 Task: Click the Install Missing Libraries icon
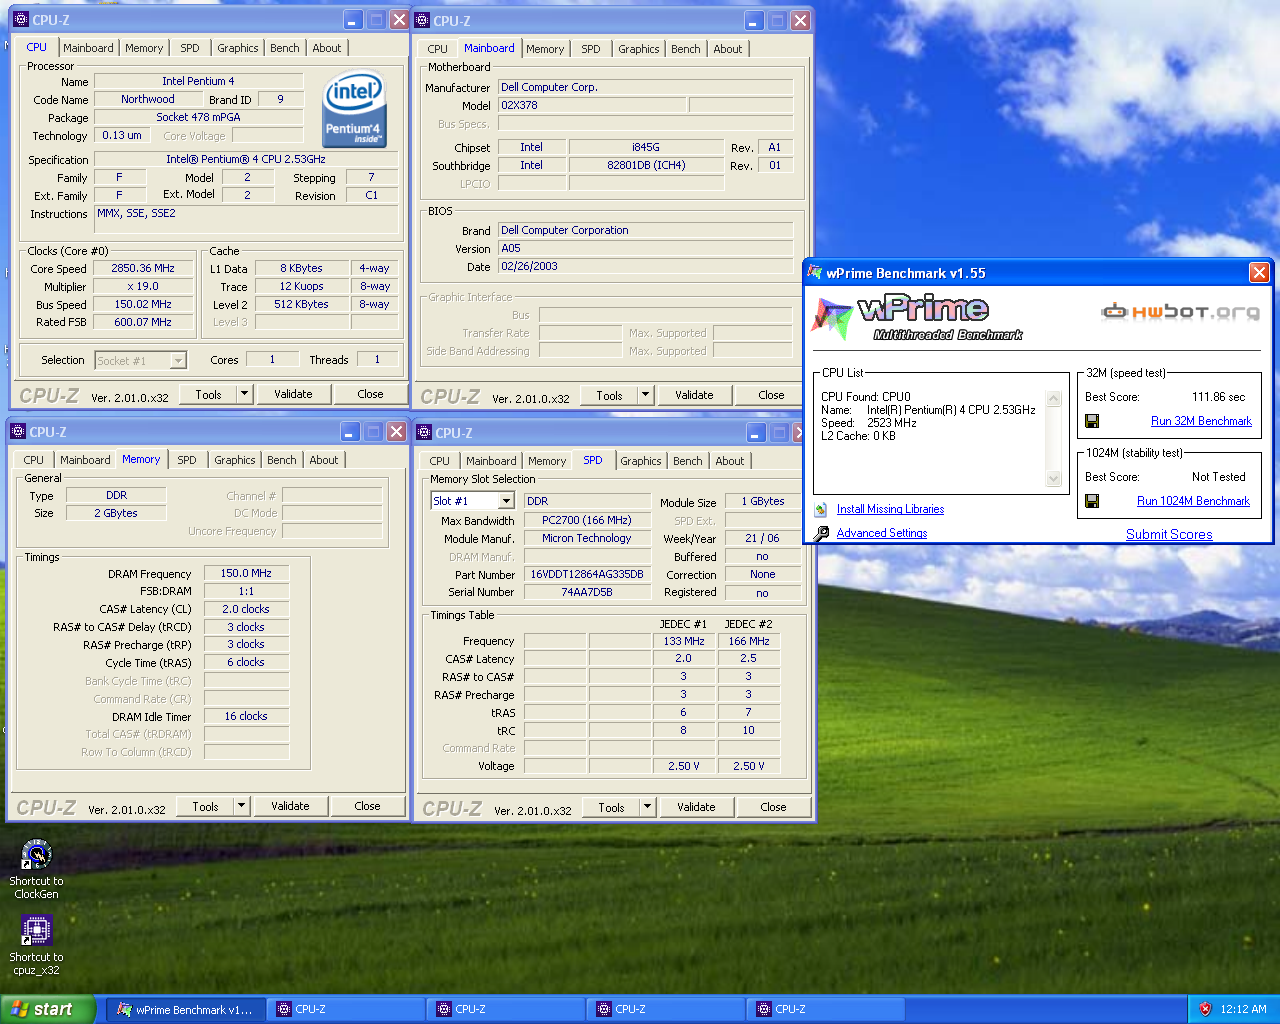click(821, 509)
